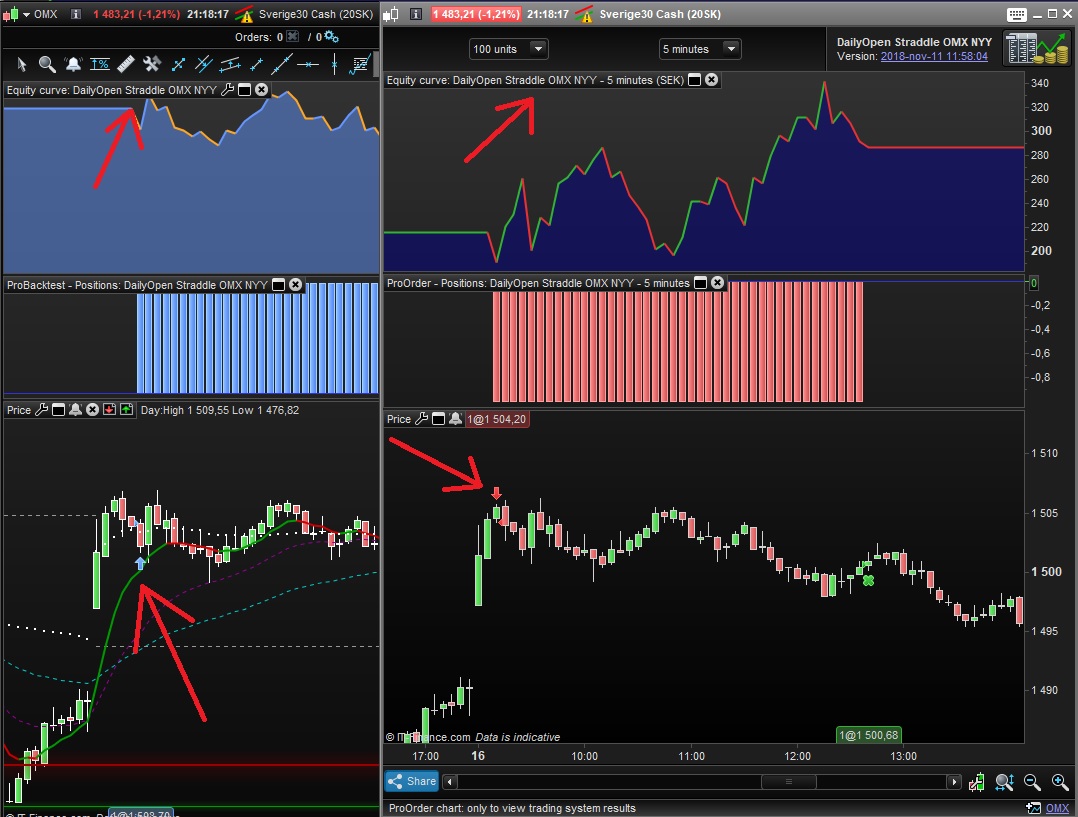Viewport: 1078px width, 817px height.
Task: Maximize the left Price panel
Action: [x=58, y=410]
